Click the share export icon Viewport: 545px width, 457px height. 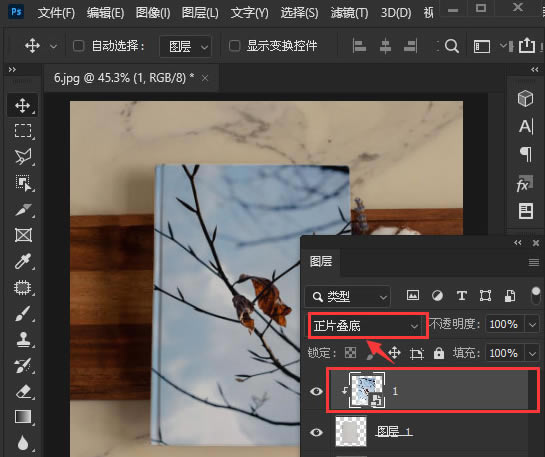coord(527,45)
